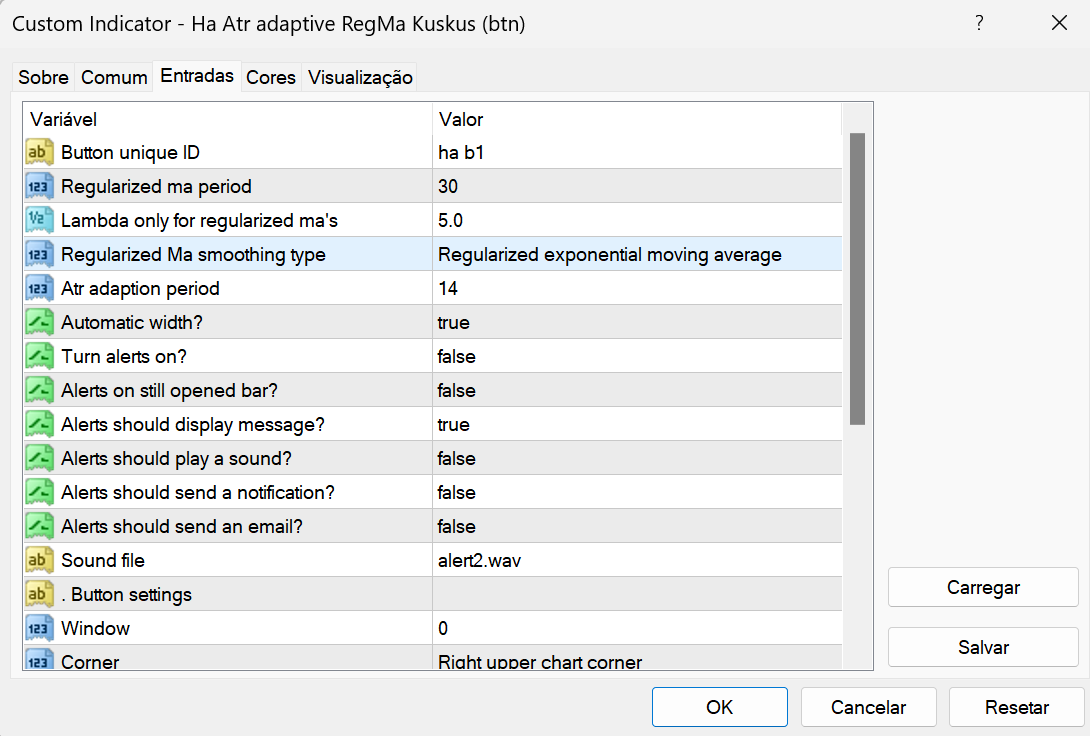Click the vertical scrollbar of the inputs list
The height and width of the screenshot is (736, 1090).
click(x=857, y=280)
